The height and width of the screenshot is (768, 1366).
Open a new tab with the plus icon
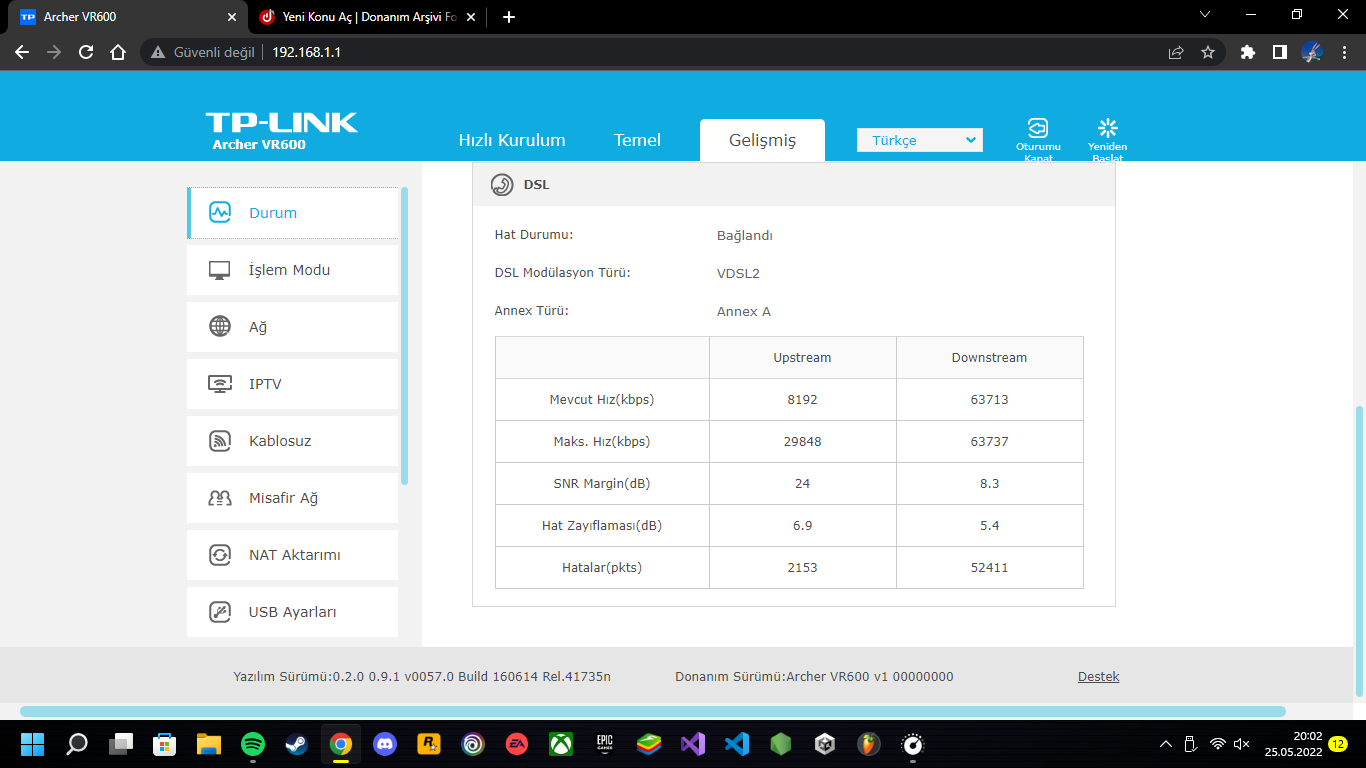tap(509, 16)
